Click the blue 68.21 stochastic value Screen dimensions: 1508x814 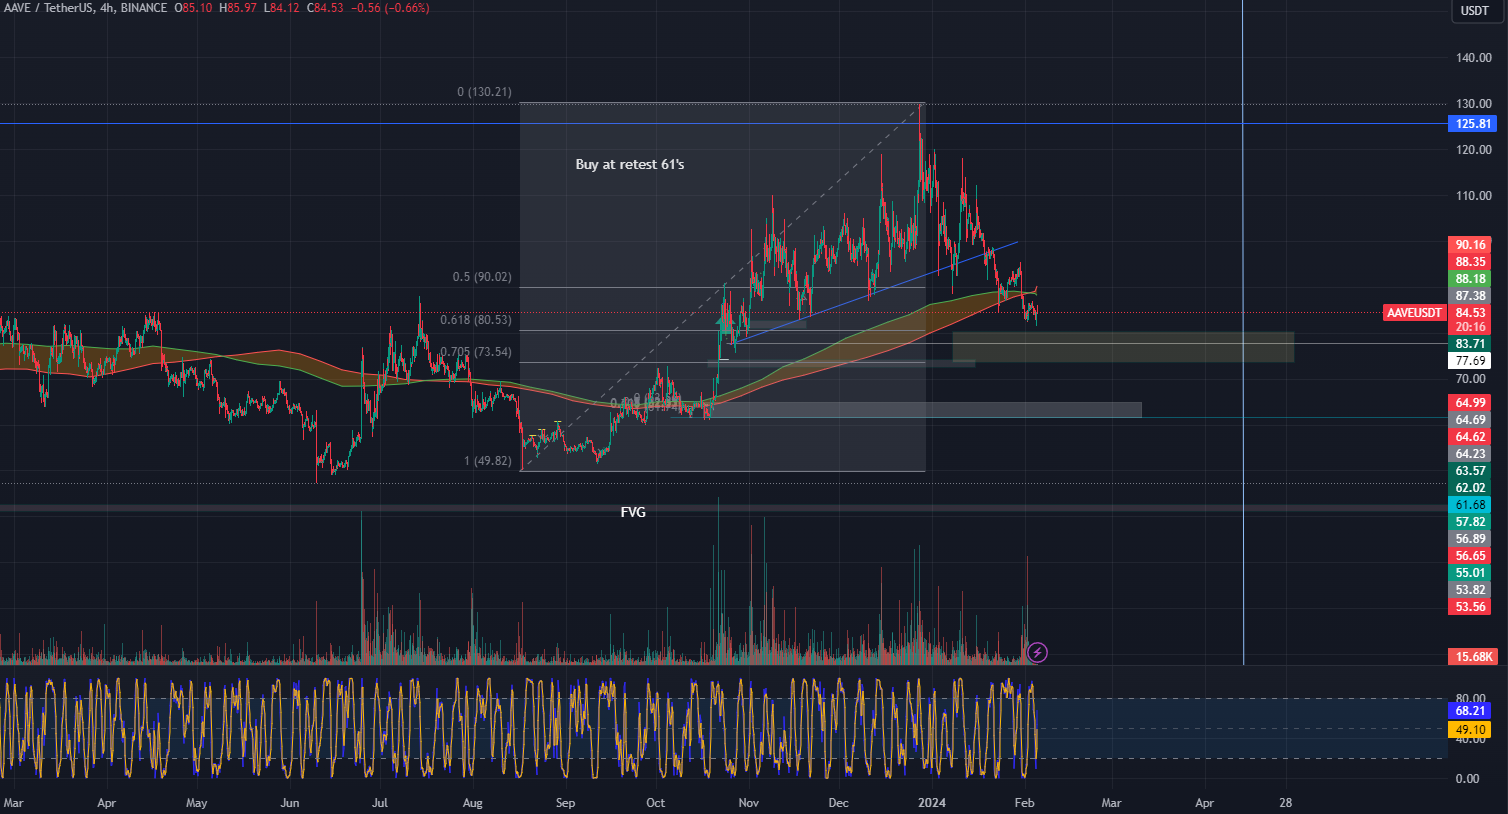1470,711
